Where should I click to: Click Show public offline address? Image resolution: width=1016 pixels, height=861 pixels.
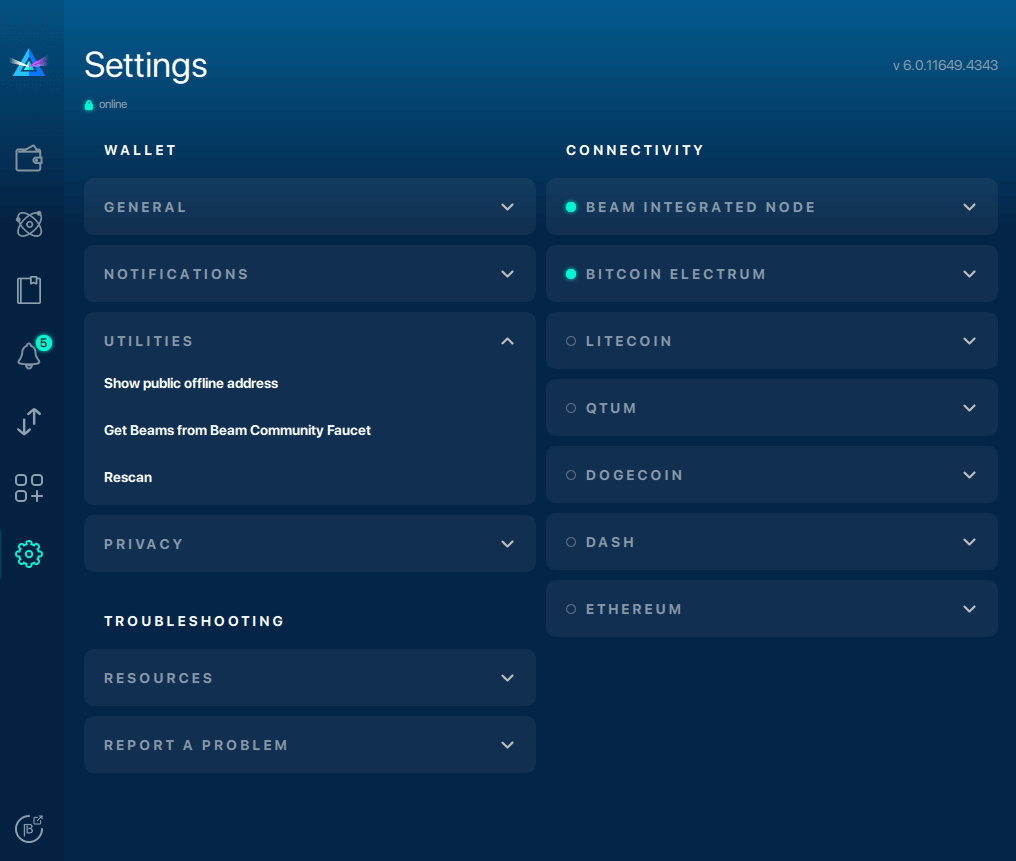pos(191,383)
